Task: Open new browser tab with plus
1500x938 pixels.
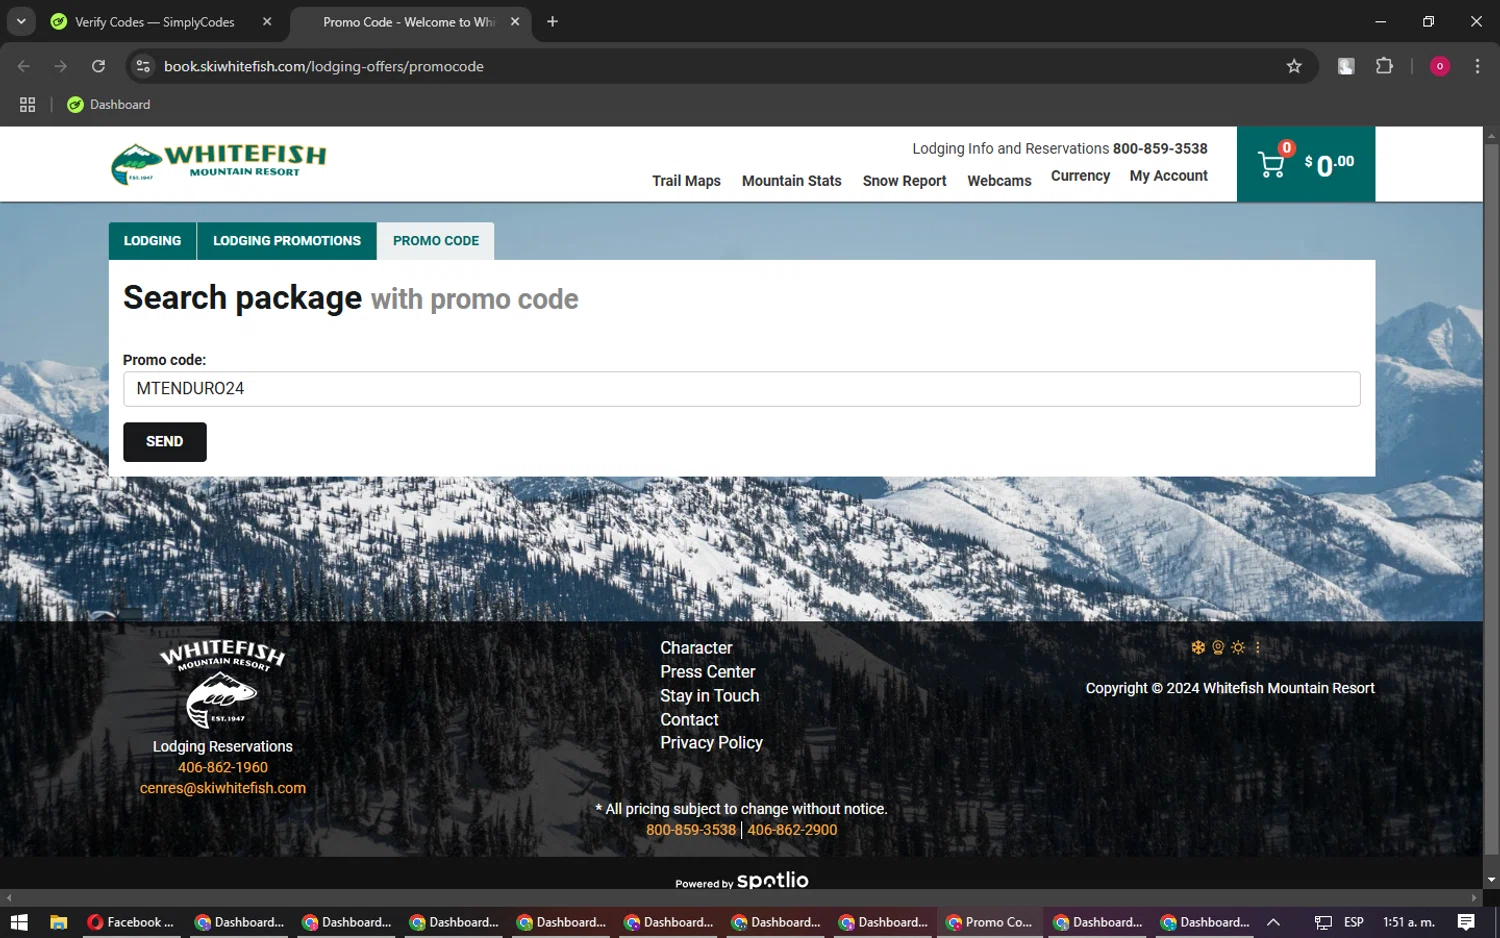Action: click(552, 21)
